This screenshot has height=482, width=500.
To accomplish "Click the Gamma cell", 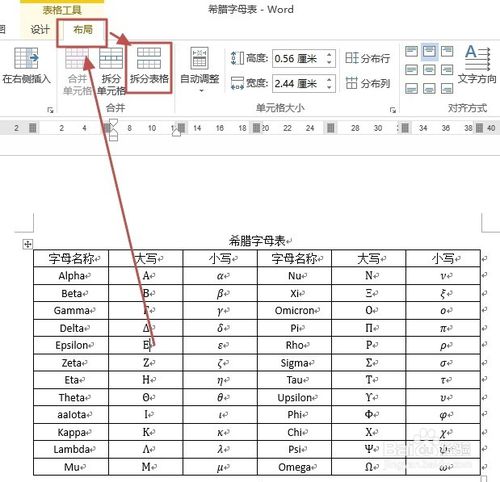I will (71, 311).
